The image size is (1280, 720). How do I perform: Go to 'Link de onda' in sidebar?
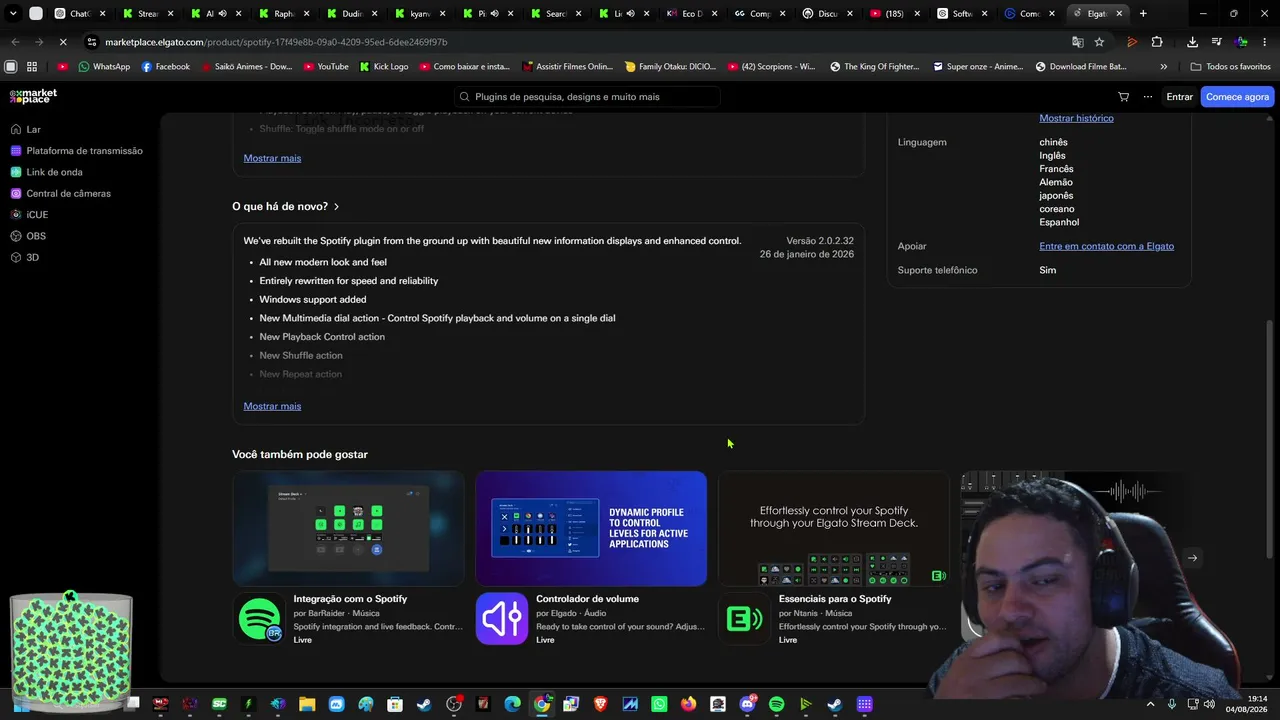click(x=46, y=172)
